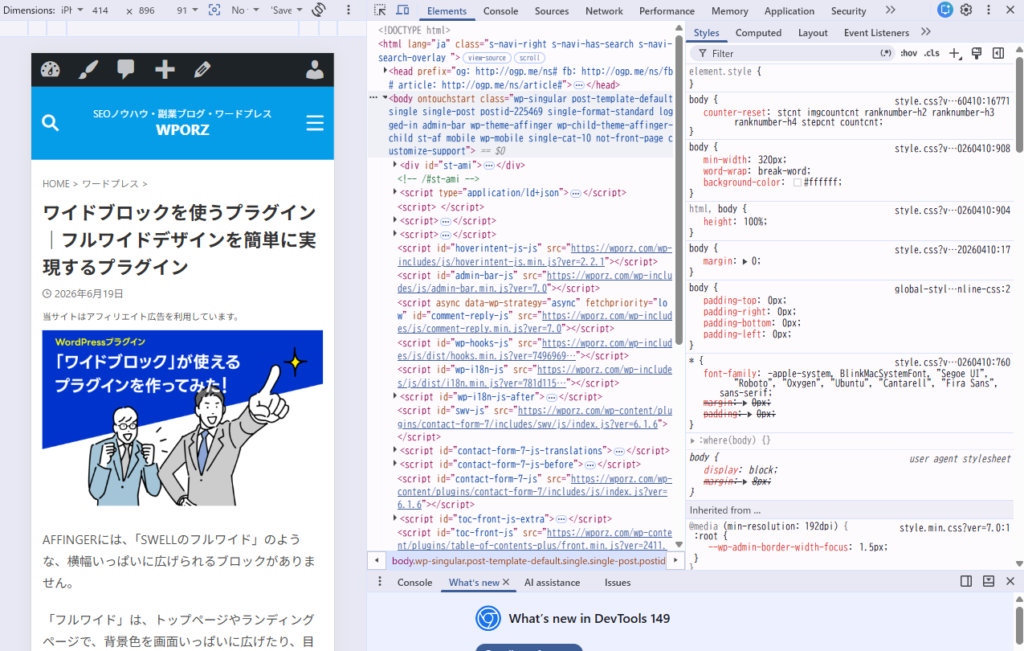Toggle the :hov element state button

coord(908,54)
